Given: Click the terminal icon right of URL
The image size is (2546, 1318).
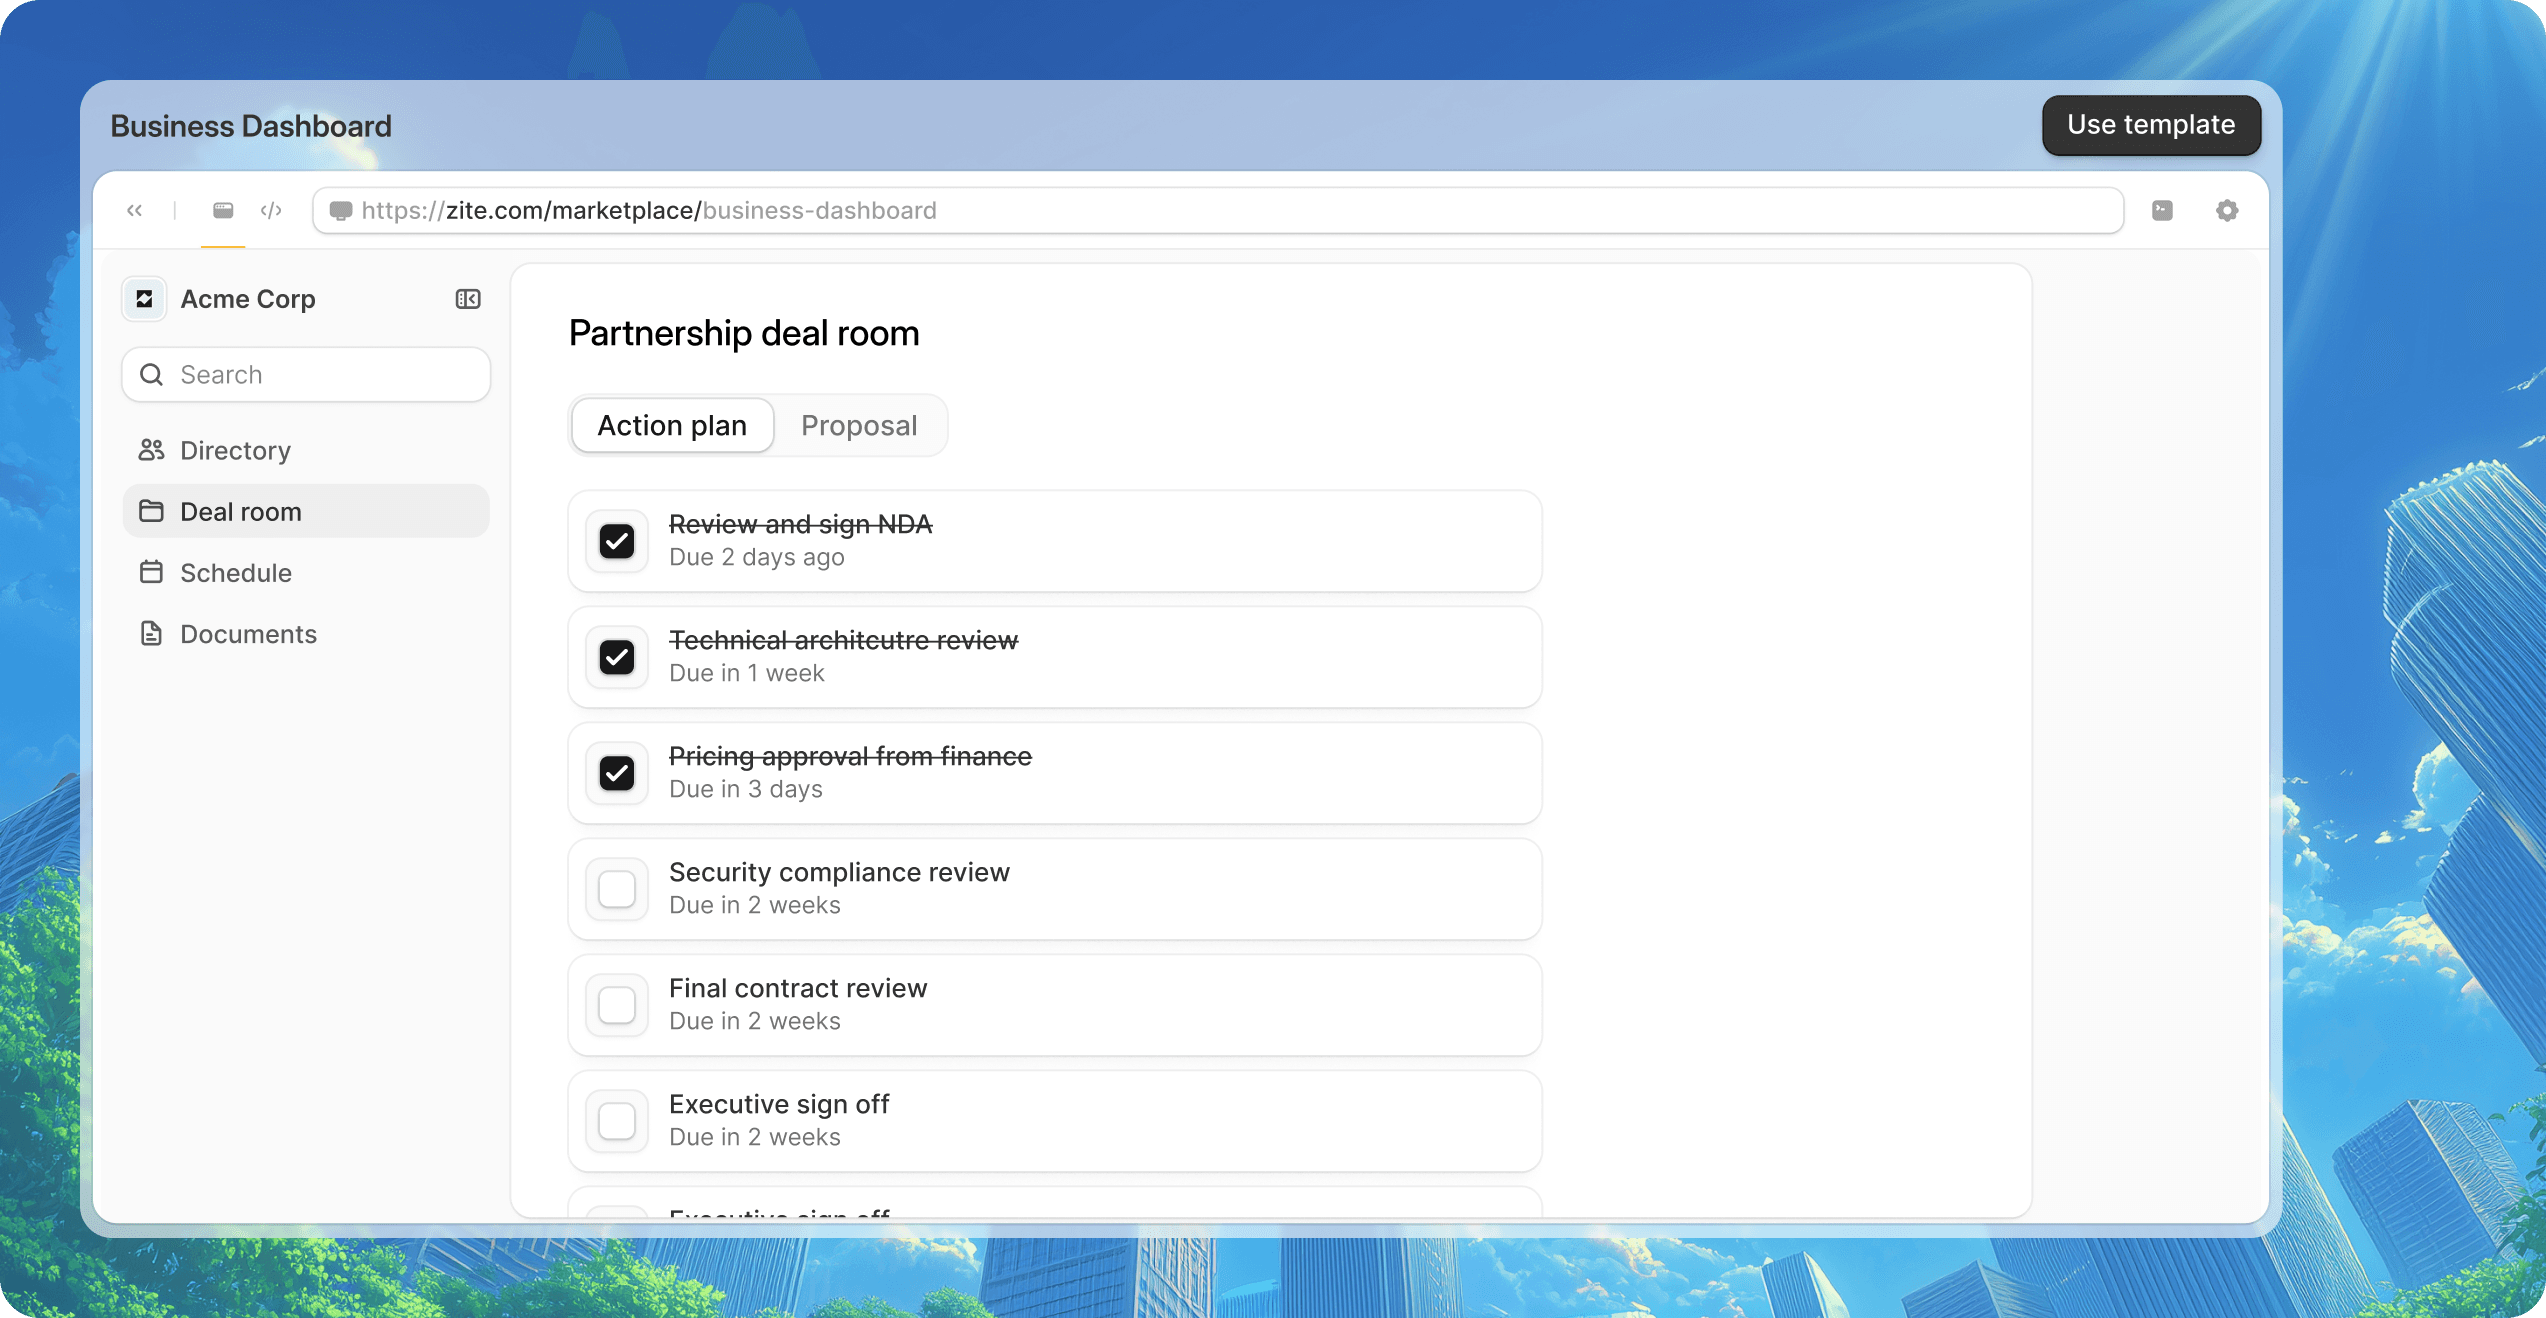Looking at the screenshot, I should [x=2162, y=210].
